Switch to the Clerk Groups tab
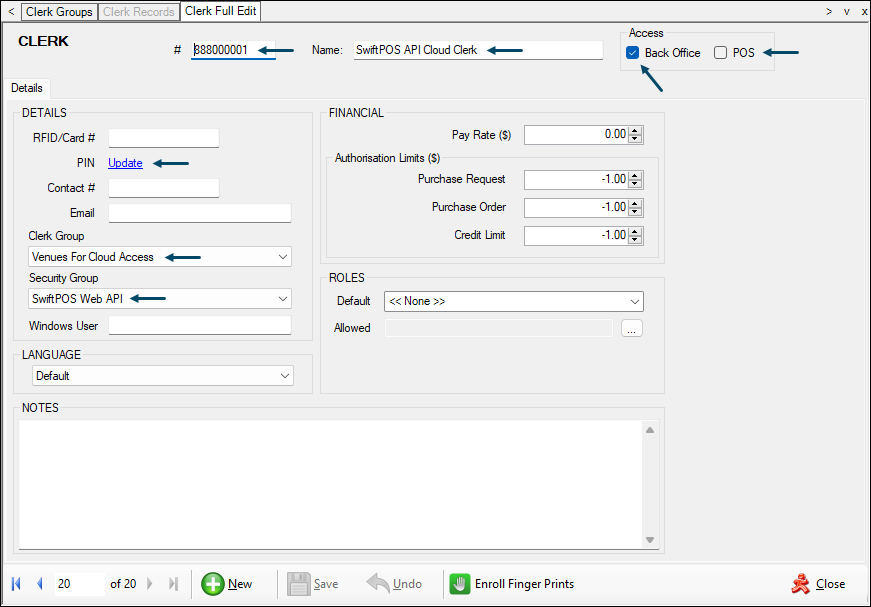 59,12
